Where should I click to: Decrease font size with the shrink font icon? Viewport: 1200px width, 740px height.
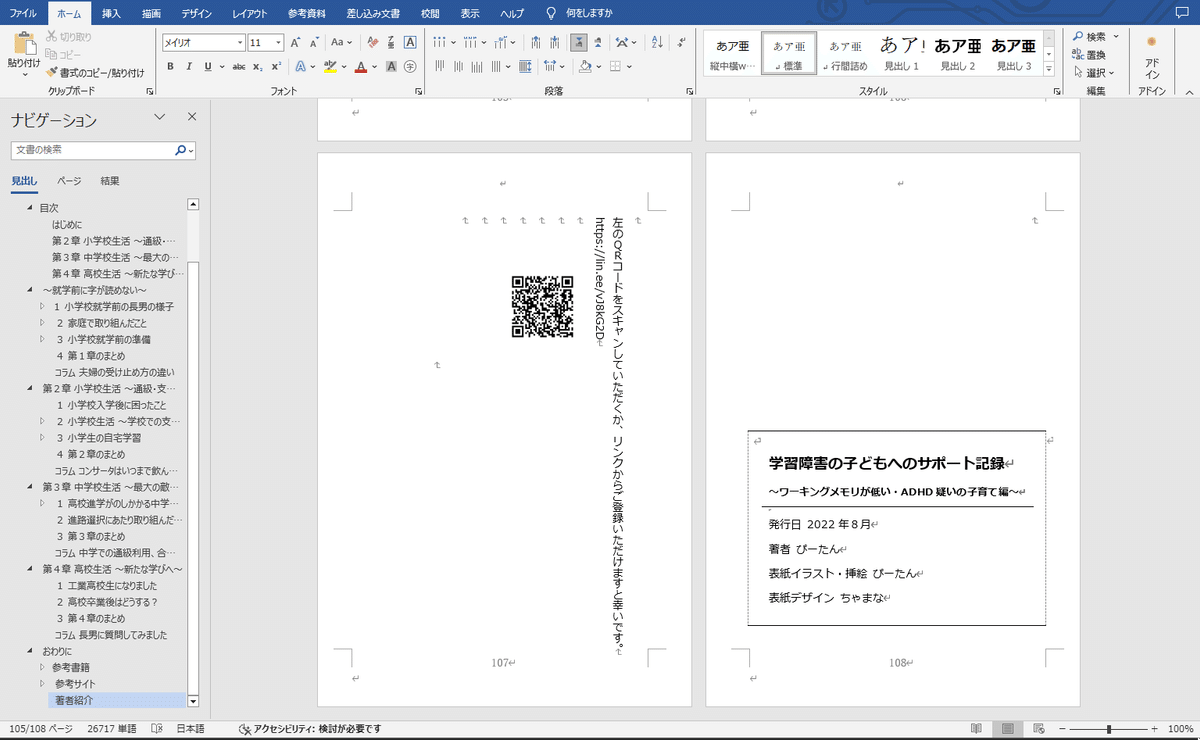pos(314,43)
